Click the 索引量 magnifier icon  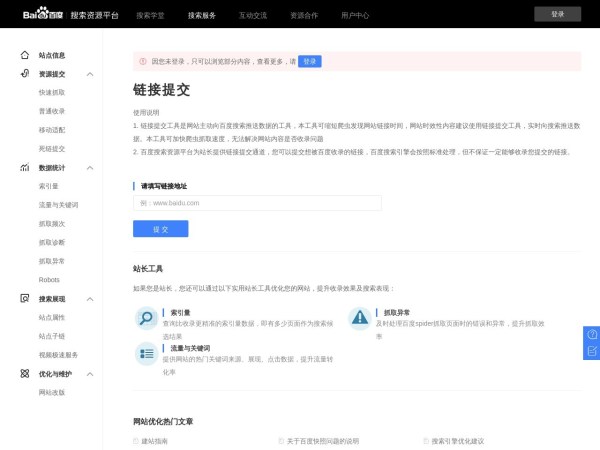(146, 319)
